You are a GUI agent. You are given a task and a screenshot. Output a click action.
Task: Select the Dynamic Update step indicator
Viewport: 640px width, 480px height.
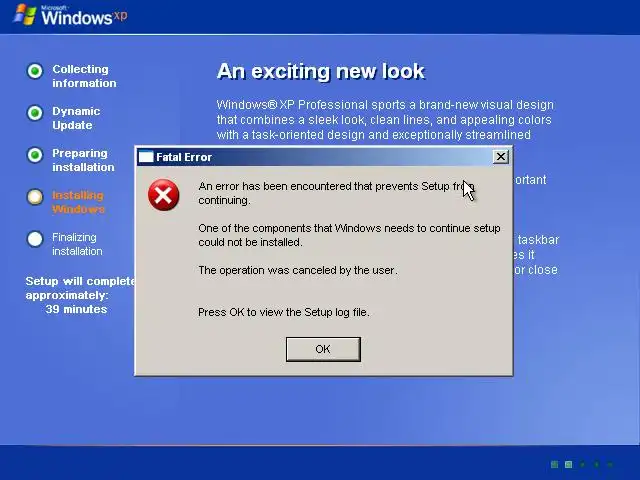tap(35, 113)
